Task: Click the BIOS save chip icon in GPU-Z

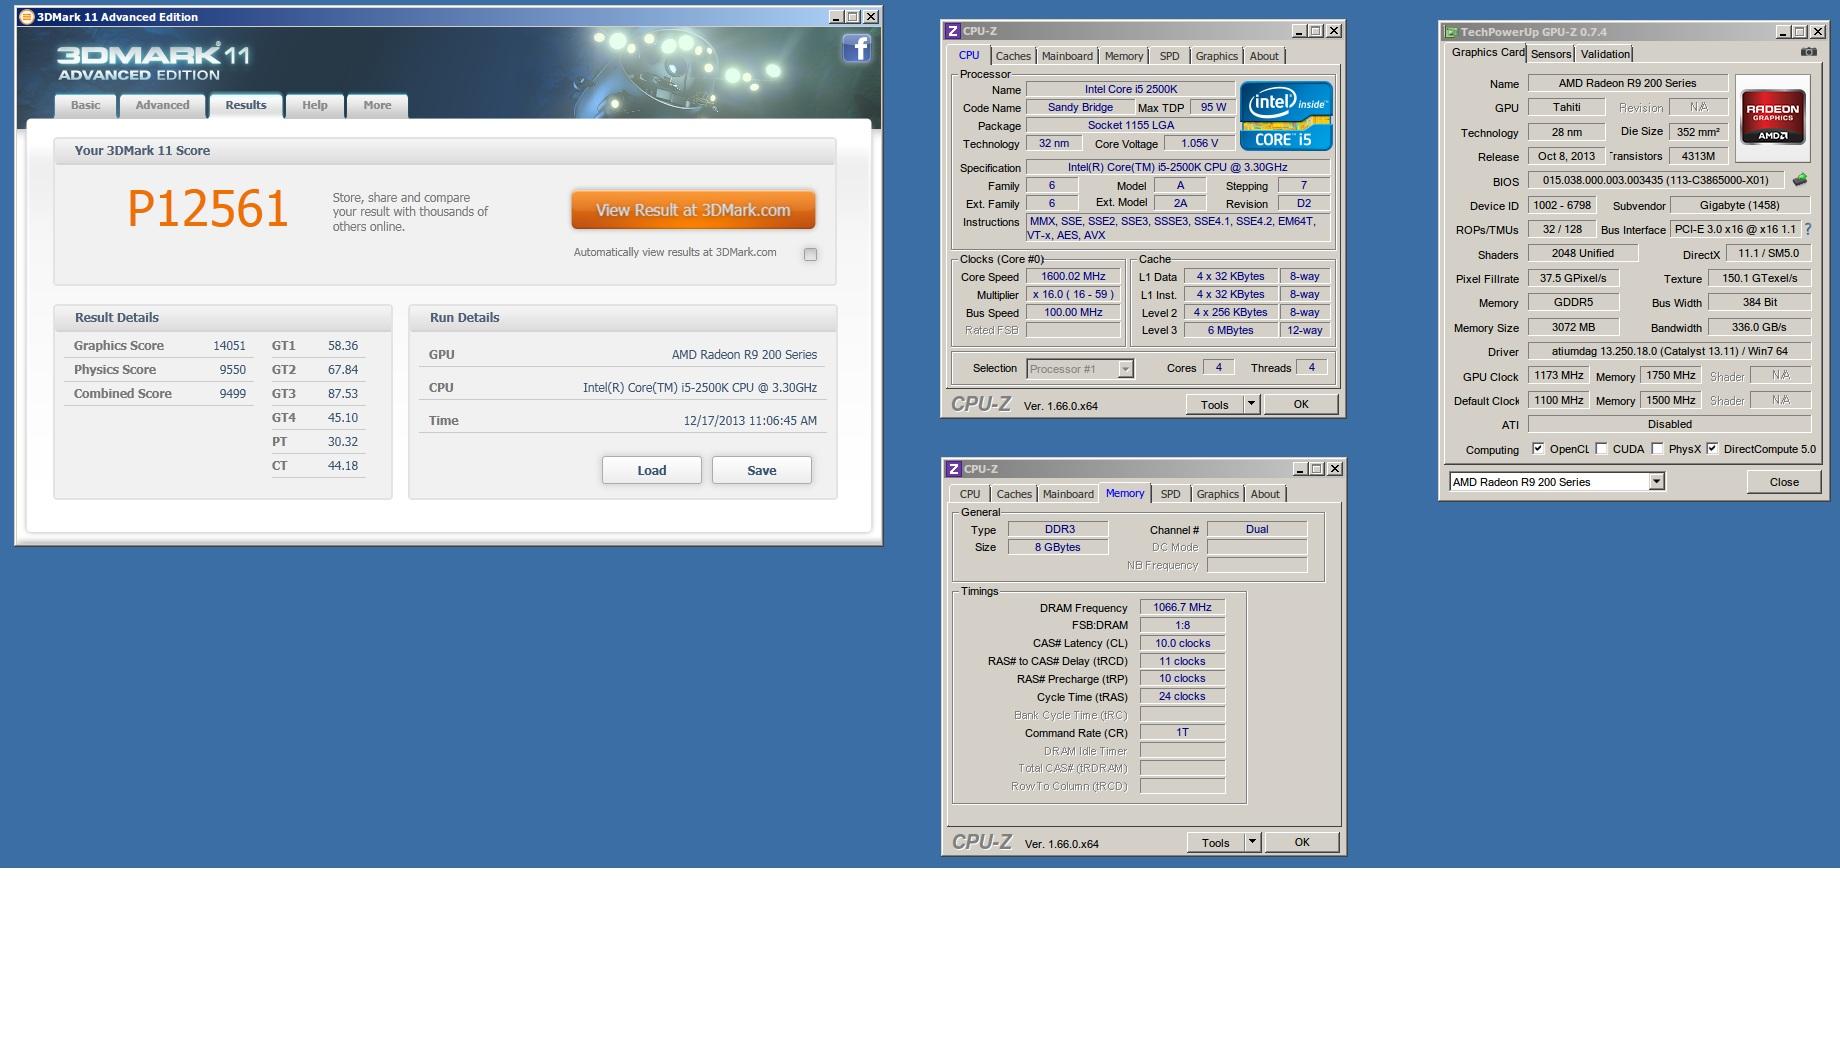Action: click(x=1800, y=180)
